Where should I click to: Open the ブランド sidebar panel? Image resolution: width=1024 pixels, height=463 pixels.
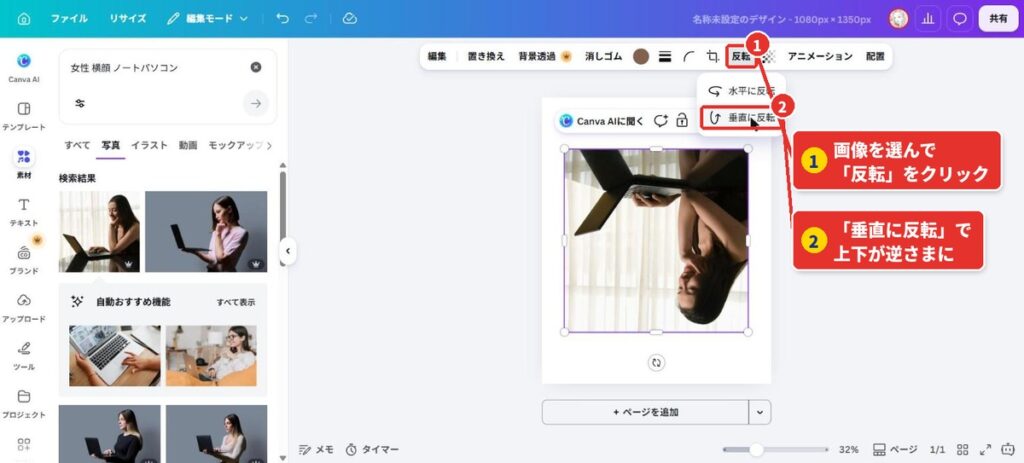[x=24, y=260]
